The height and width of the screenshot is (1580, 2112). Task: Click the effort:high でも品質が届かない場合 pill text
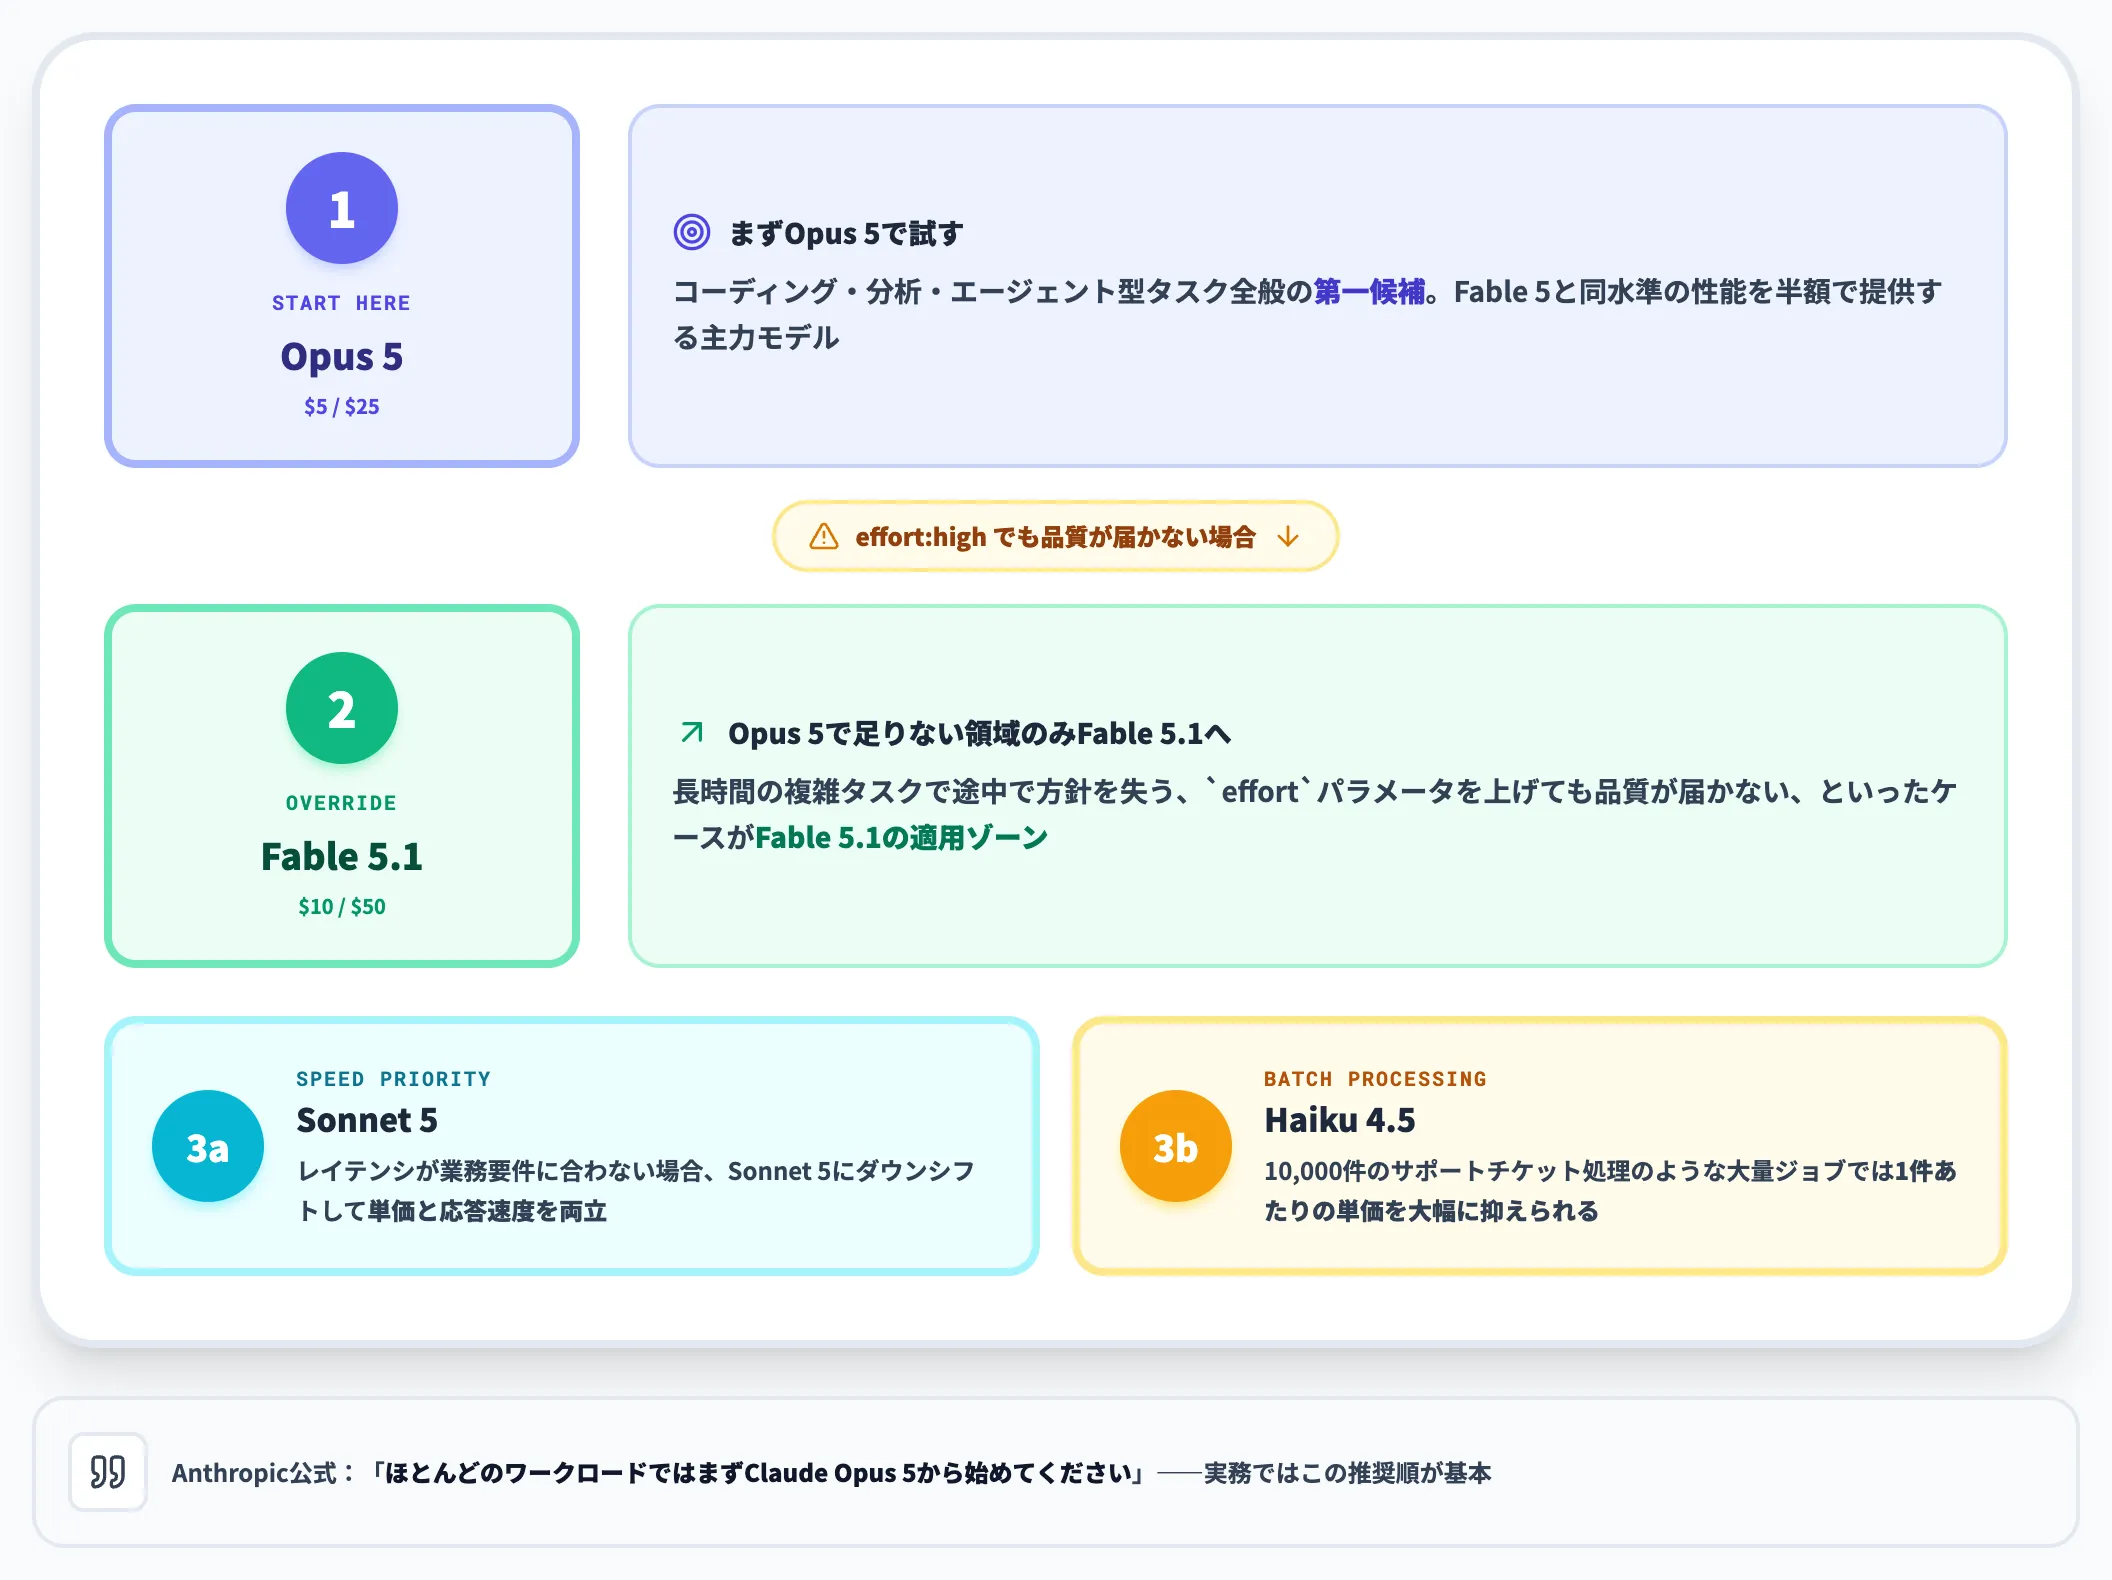pyautogui.click(x=1055, y=537)
